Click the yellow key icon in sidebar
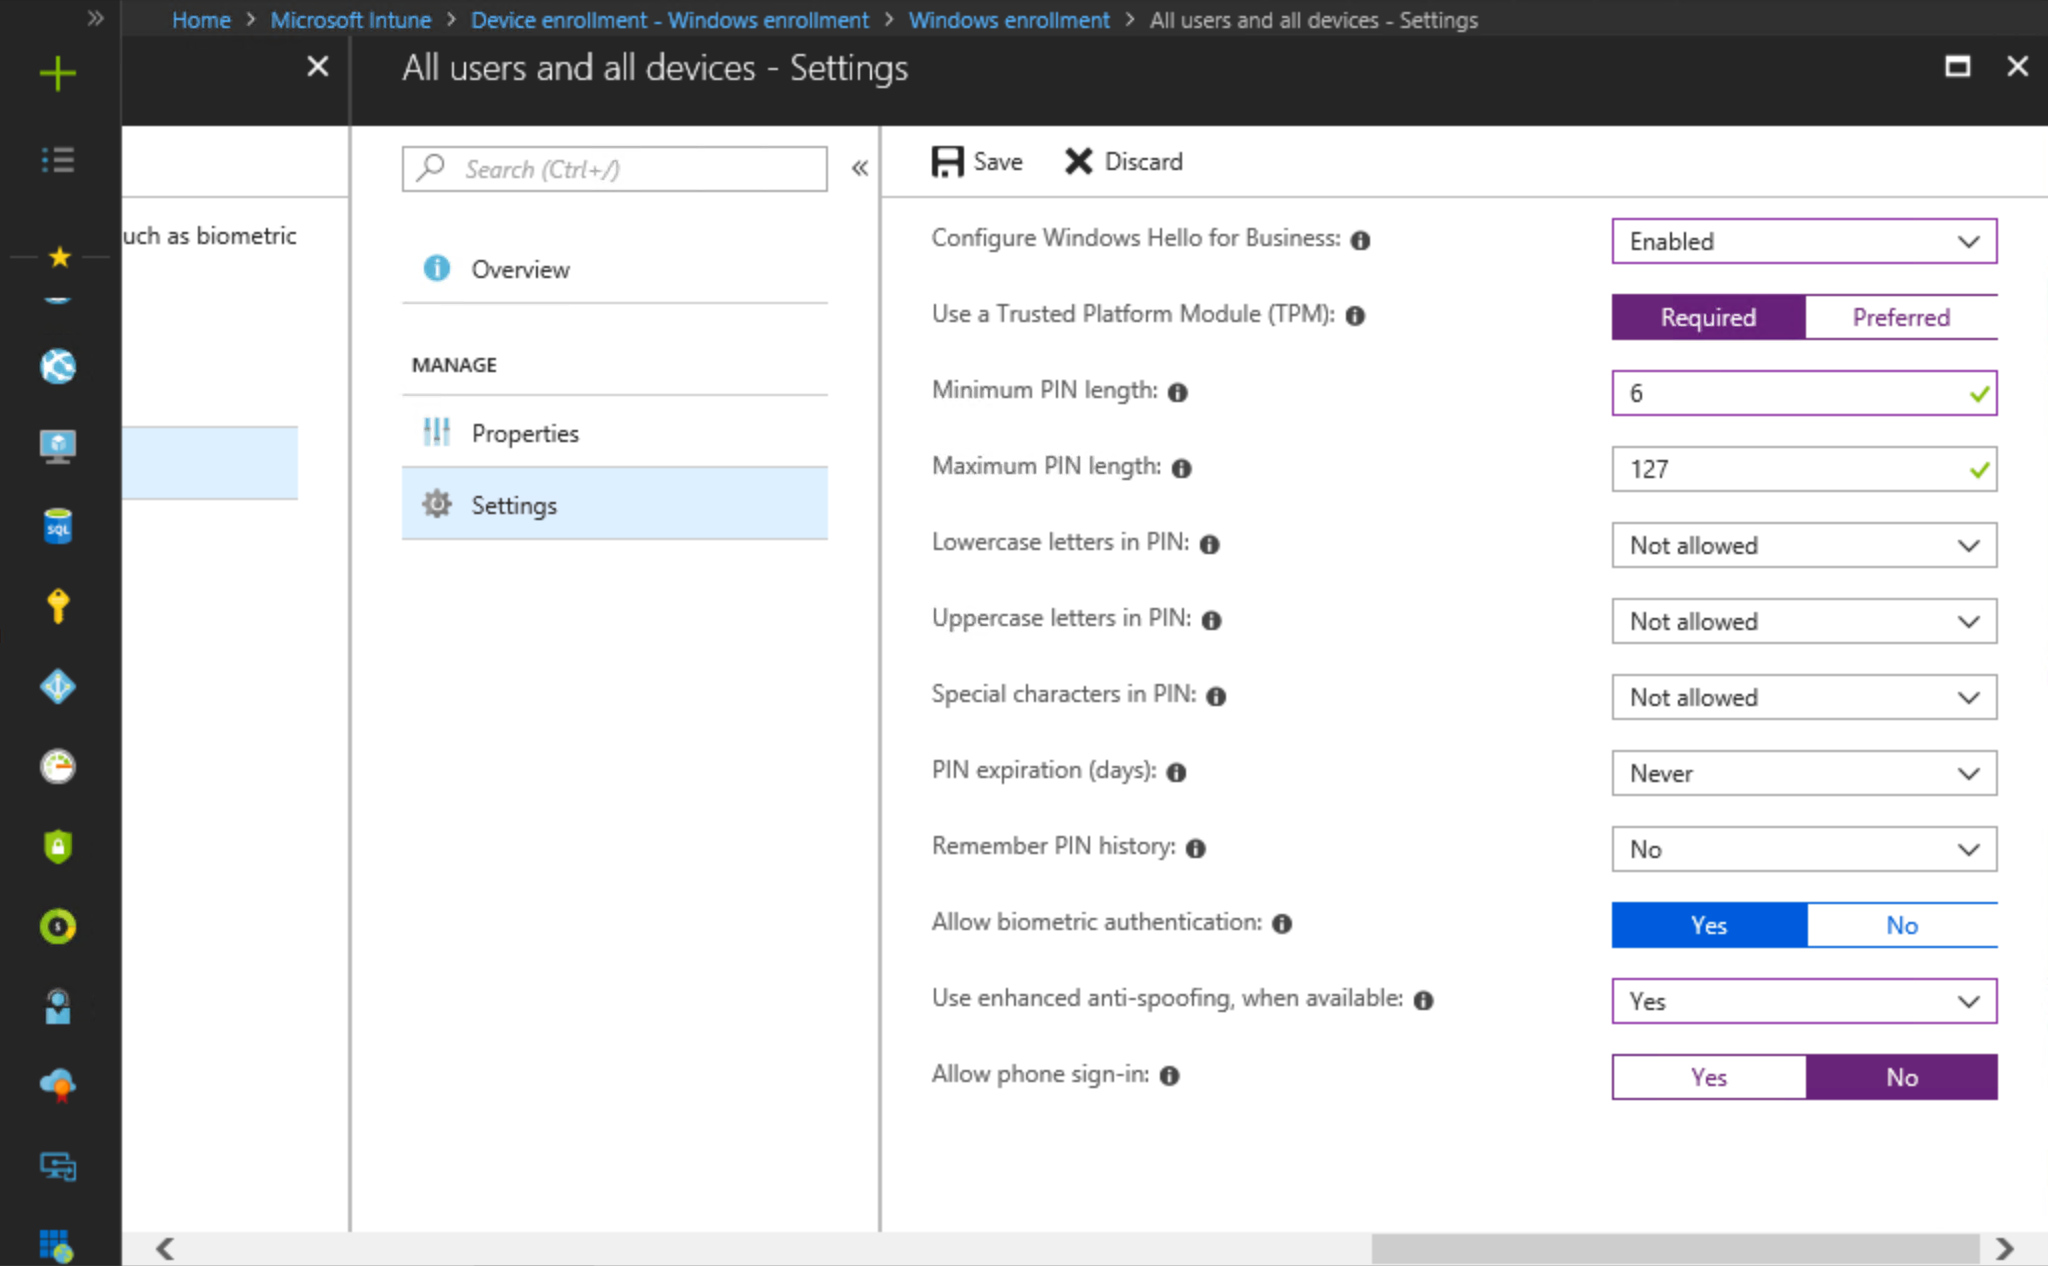Image resolution: width=2048 pixels, height=1266 pixels. [58, 606]
